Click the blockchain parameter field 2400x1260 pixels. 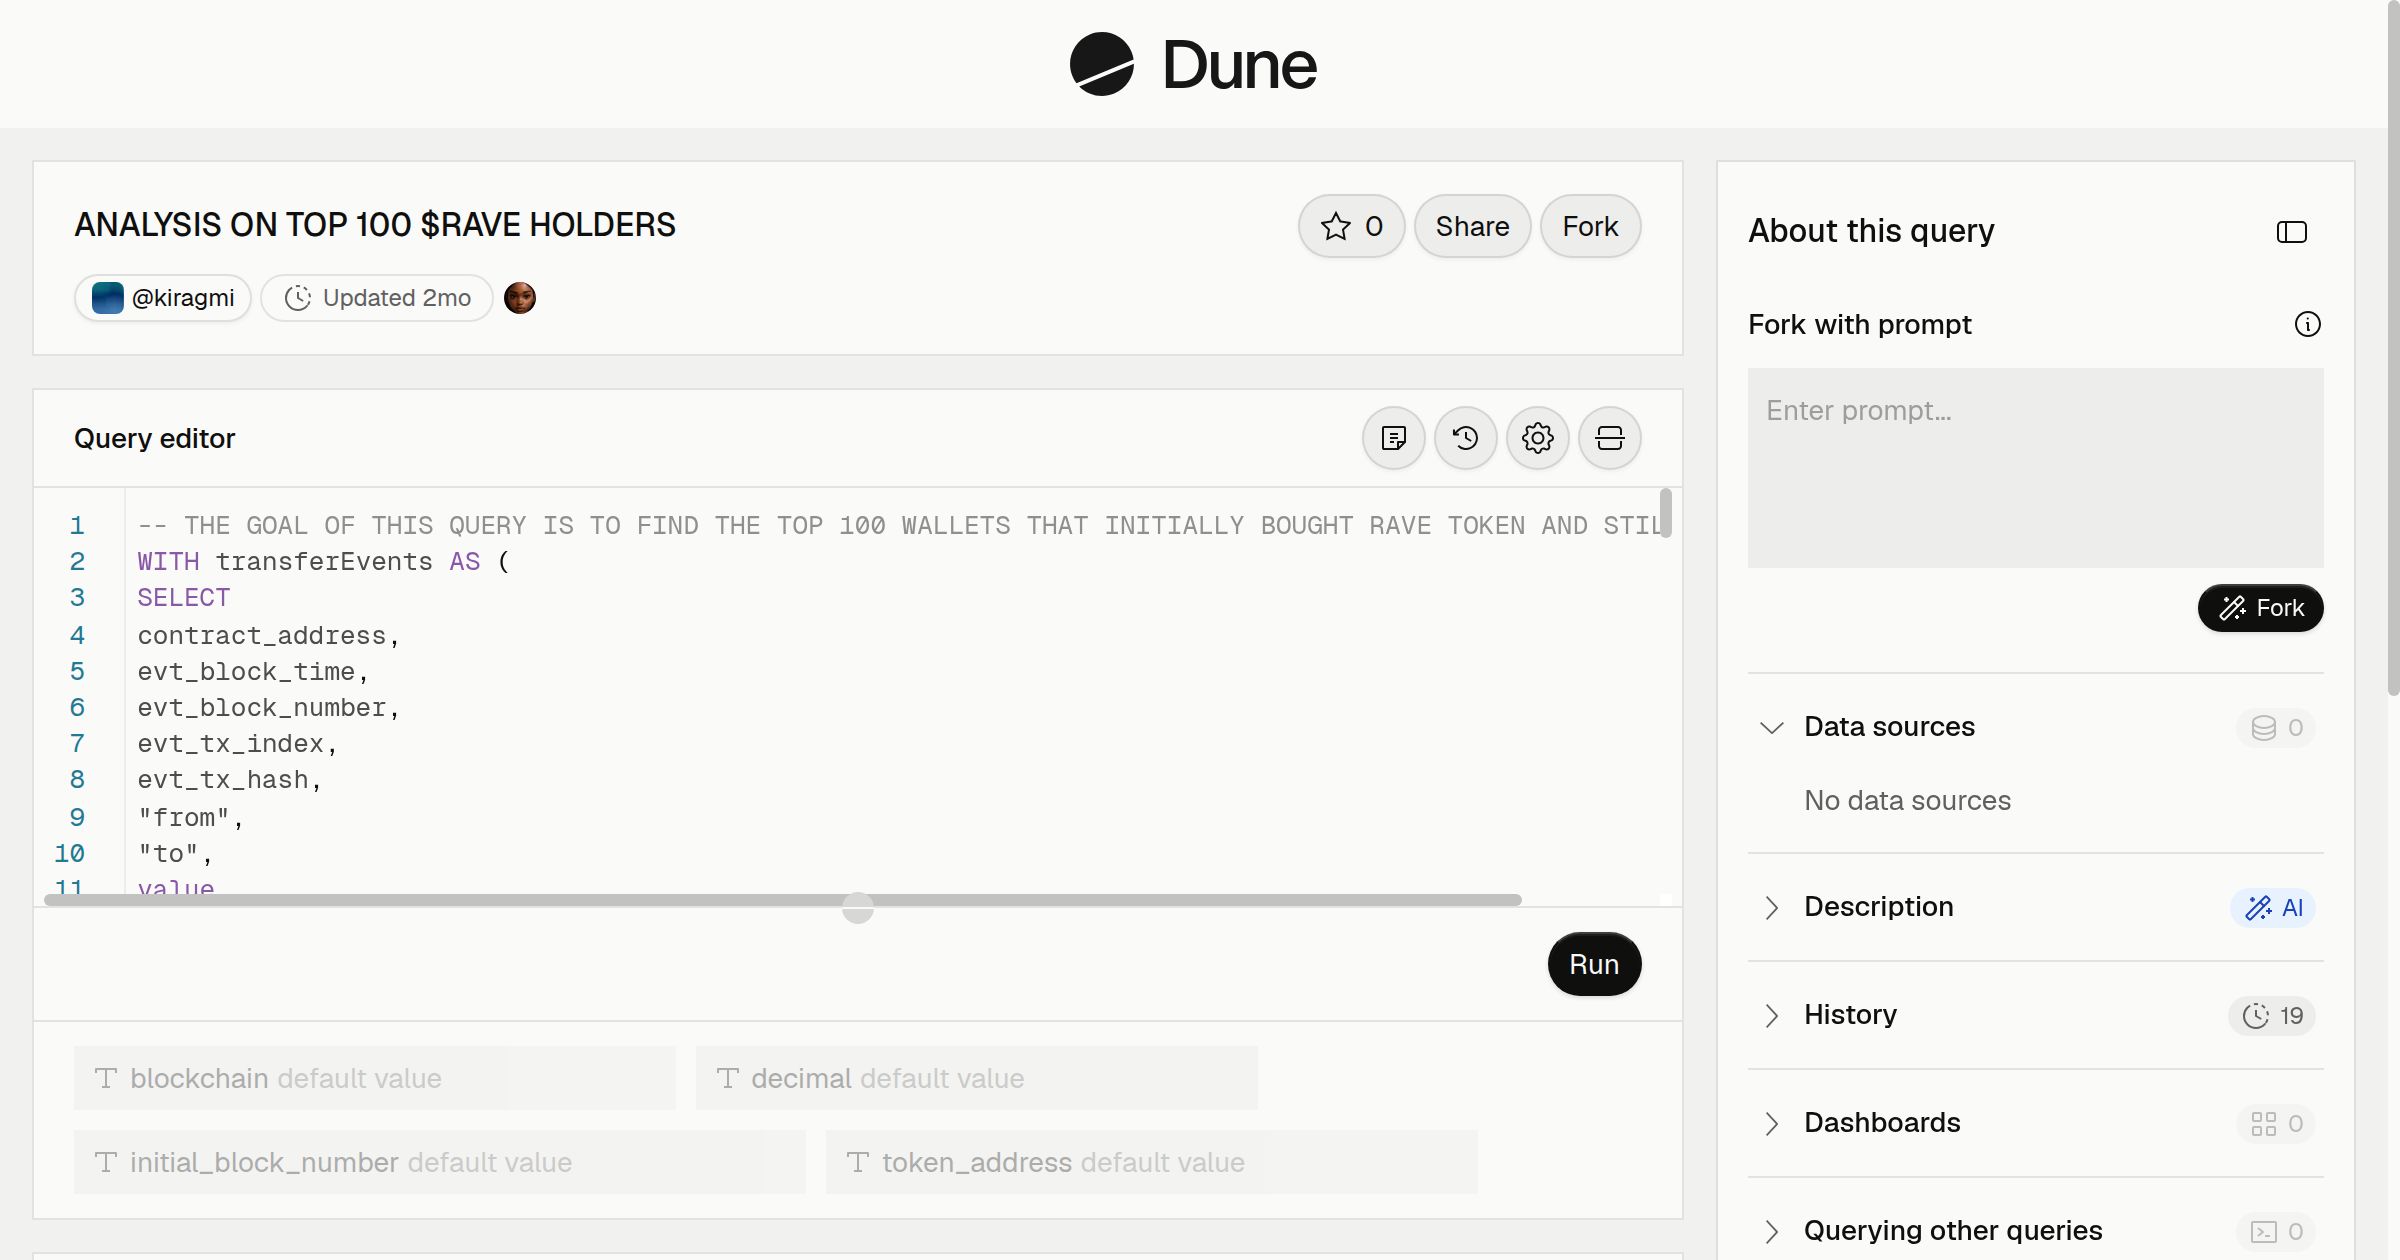pyautogui.click(x=375, y=1078)
